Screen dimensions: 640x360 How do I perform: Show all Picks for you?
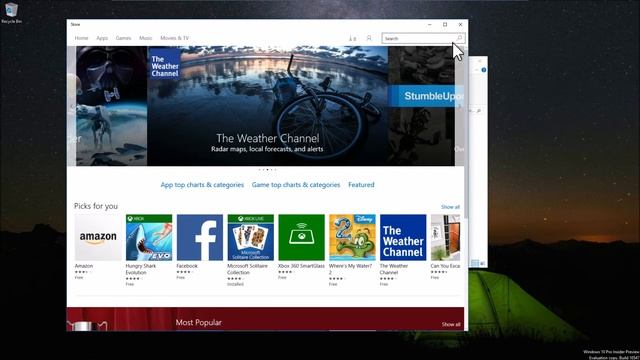pyautogui.click(x=450, y=207)
